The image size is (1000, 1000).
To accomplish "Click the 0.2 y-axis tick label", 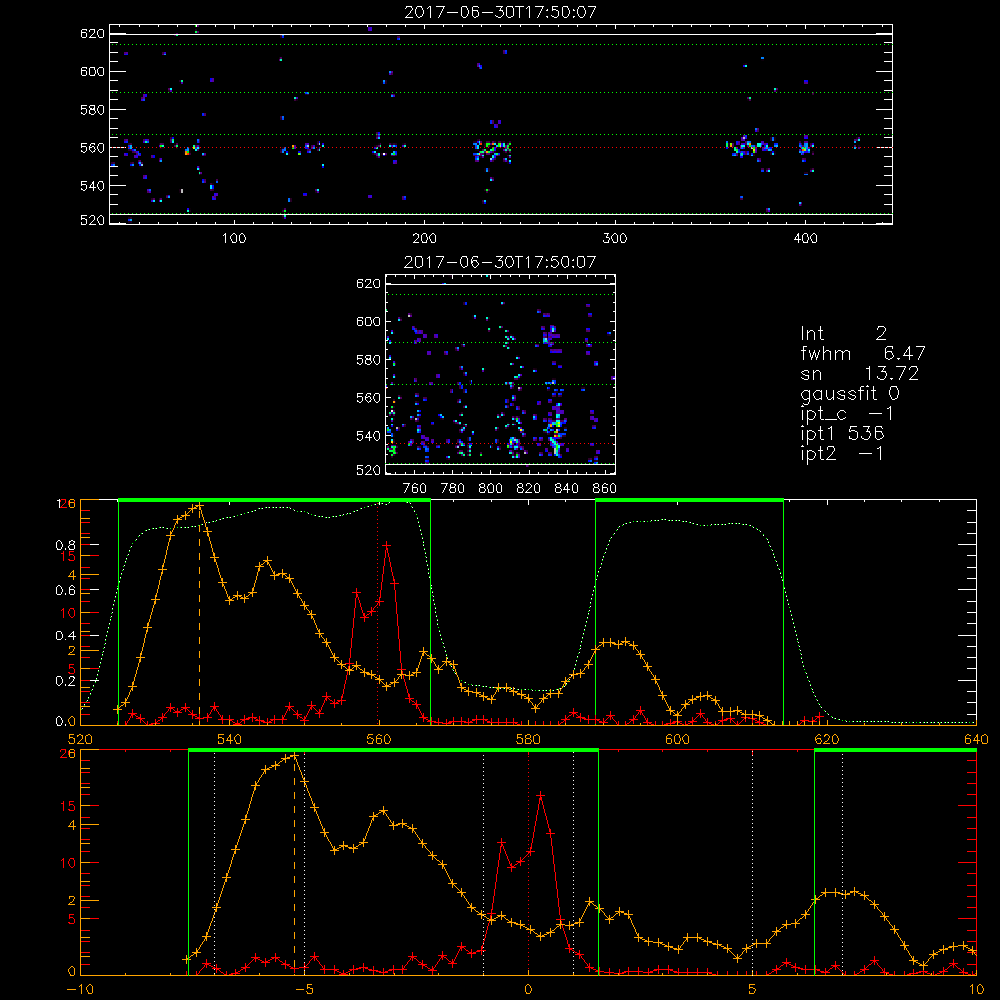I will pos(67,680).
